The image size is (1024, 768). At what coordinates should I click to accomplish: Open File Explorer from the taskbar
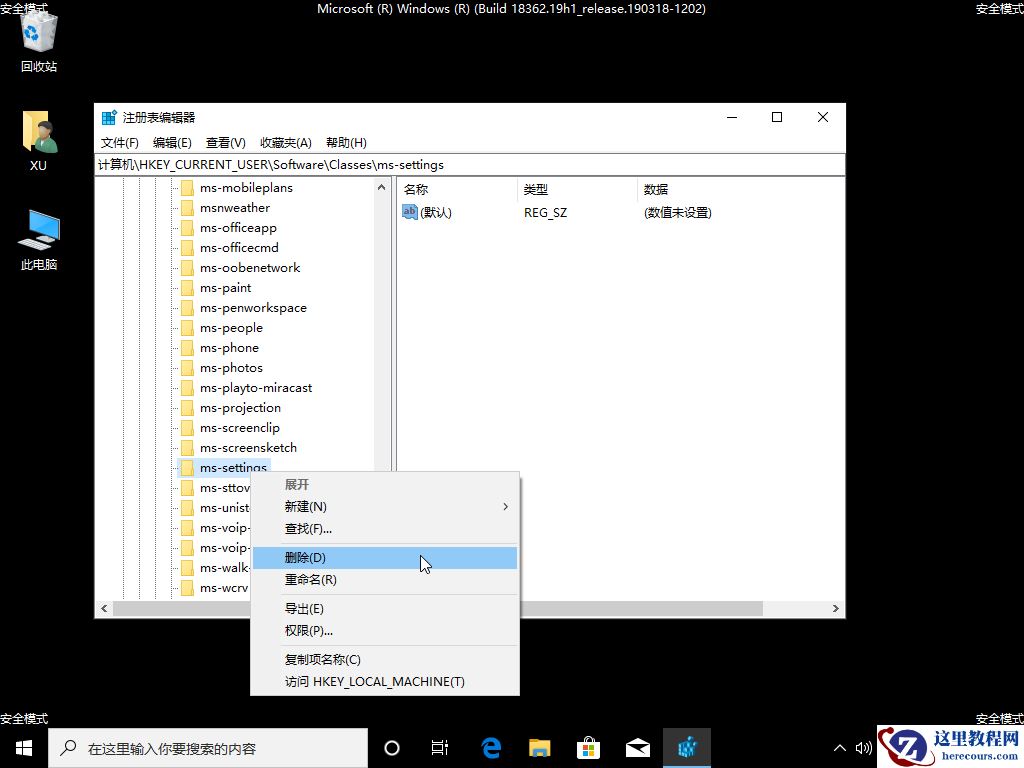[539, 747]
